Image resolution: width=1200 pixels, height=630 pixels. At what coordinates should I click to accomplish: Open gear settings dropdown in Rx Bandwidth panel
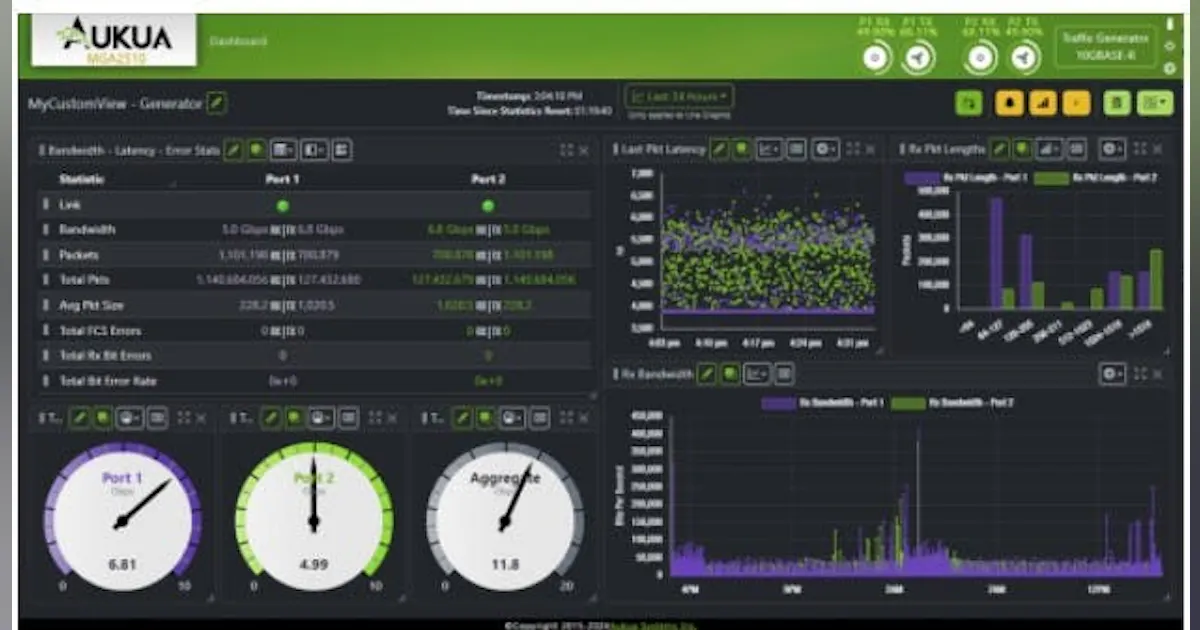pos(1113,374)
